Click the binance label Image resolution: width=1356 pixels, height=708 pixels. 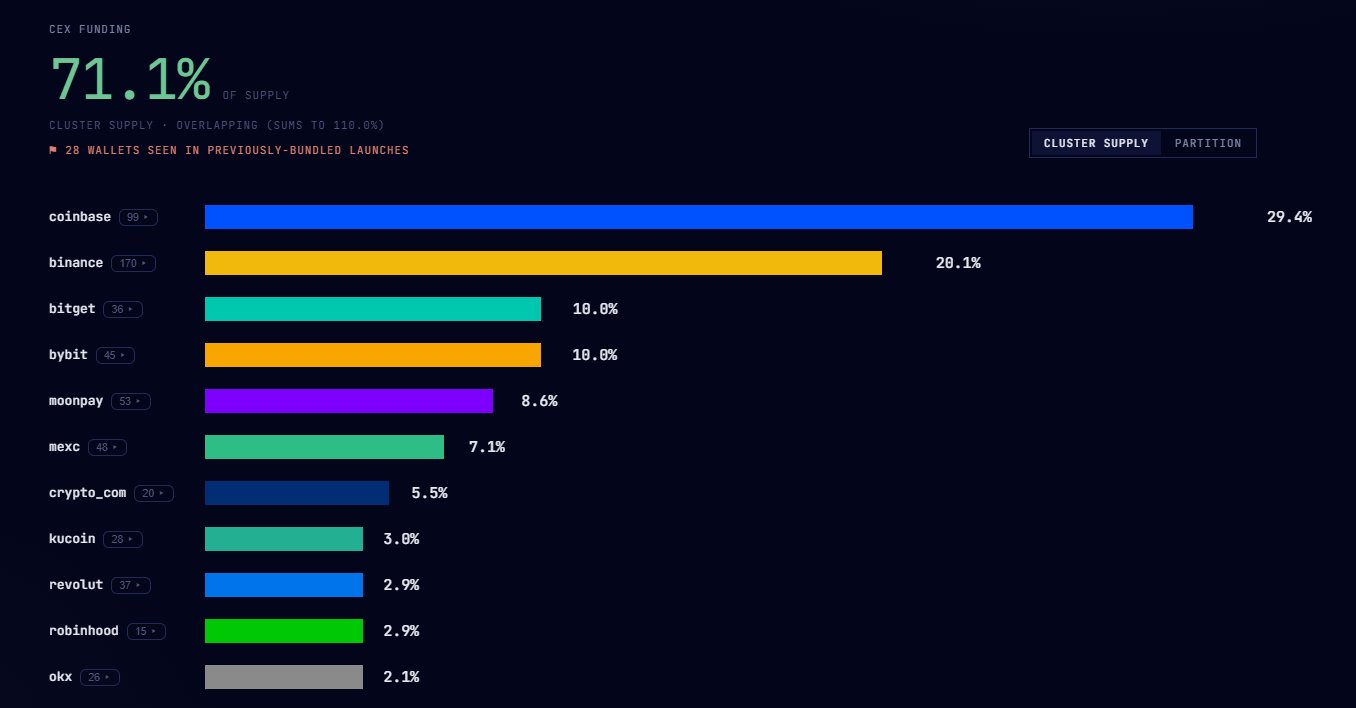tap(76, 263)
